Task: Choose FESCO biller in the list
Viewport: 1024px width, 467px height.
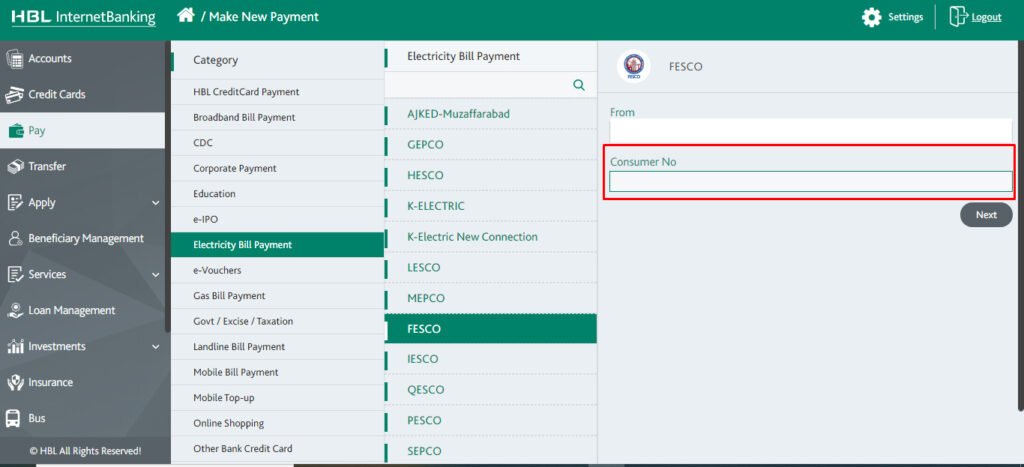Action: pyautogui.click(x=490, y=329)
